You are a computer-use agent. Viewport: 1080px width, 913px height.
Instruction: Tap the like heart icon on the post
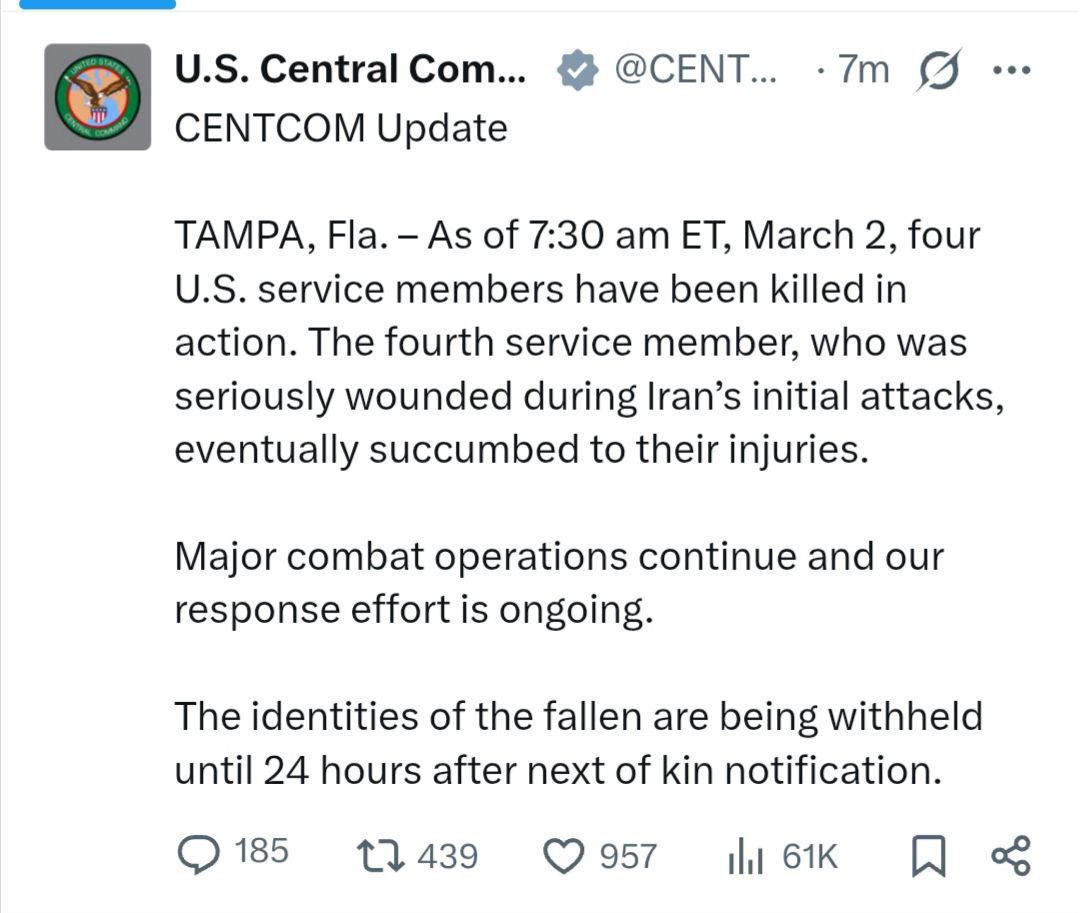click(567, 855)
